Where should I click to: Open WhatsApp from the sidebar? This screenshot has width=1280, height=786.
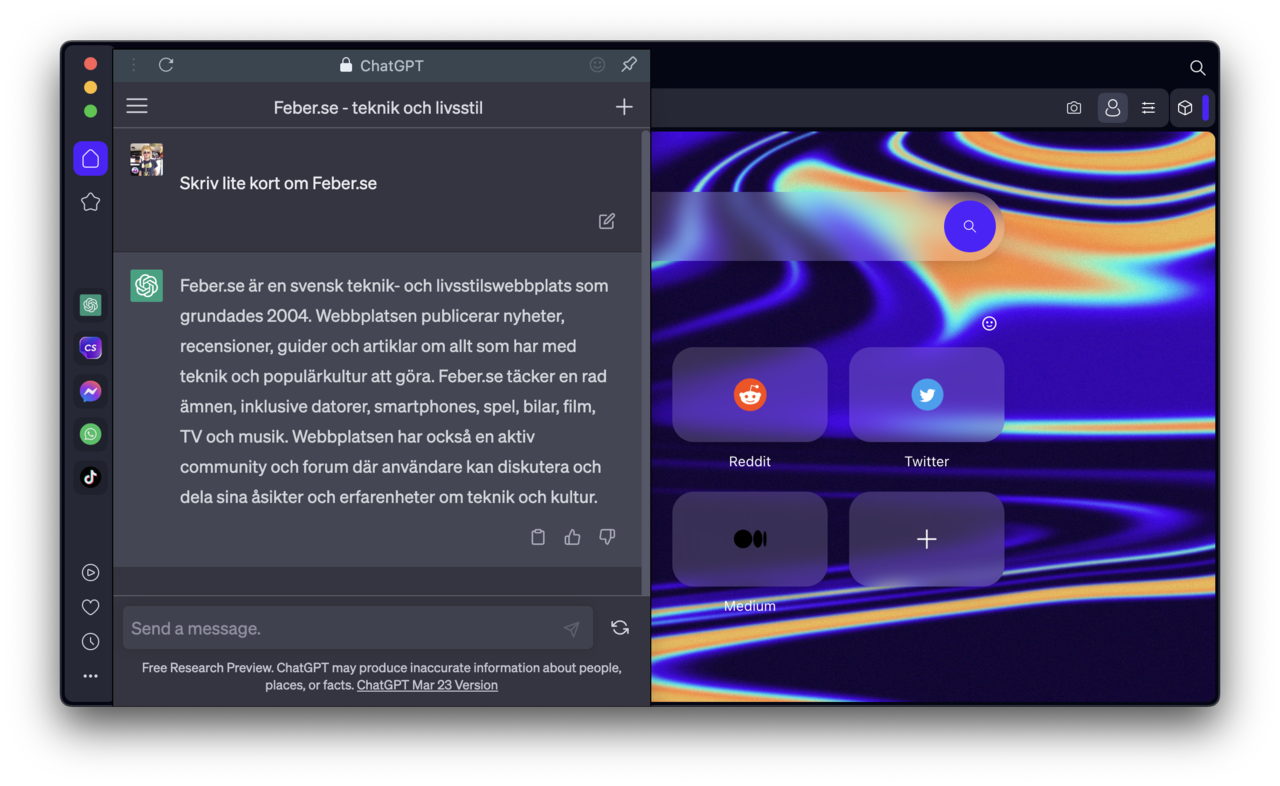click(x=91, y=434)
